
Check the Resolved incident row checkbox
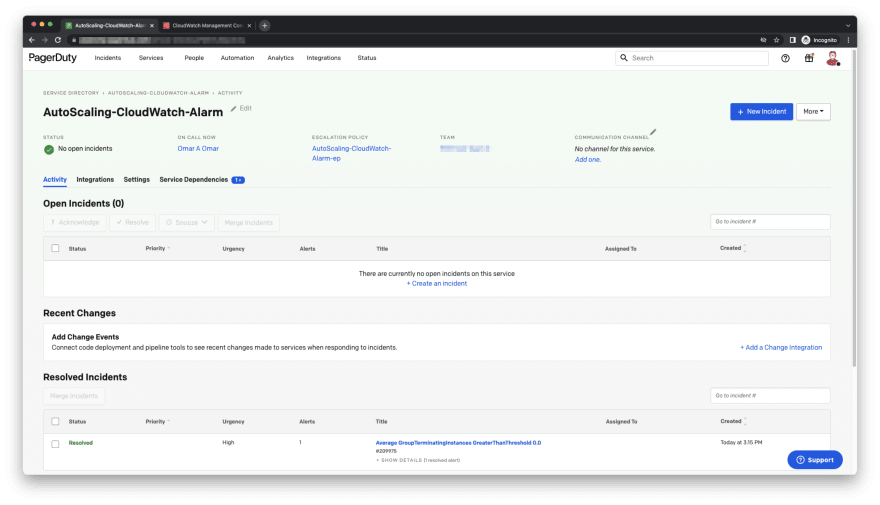coord(55,444)
